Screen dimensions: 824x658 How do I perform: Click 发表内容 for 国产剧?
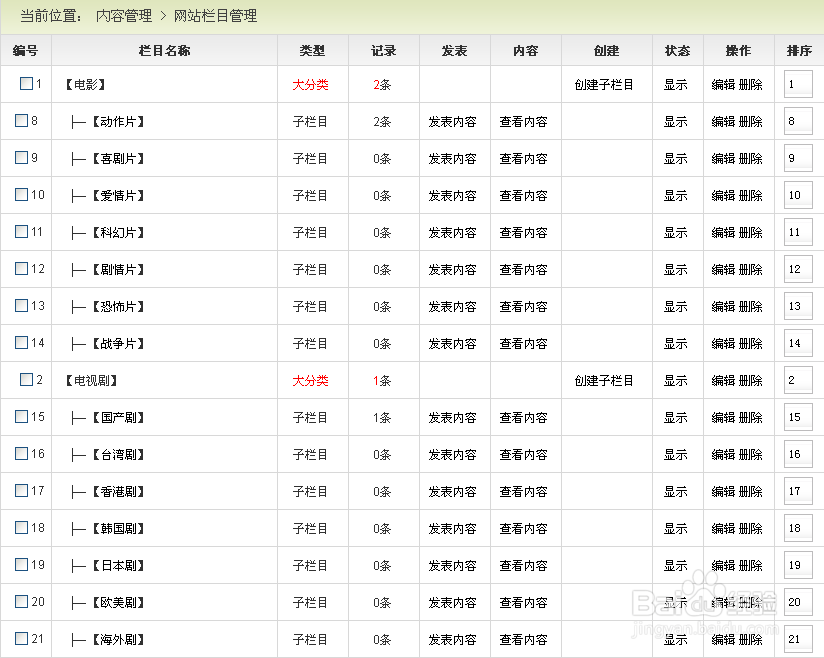452,418
